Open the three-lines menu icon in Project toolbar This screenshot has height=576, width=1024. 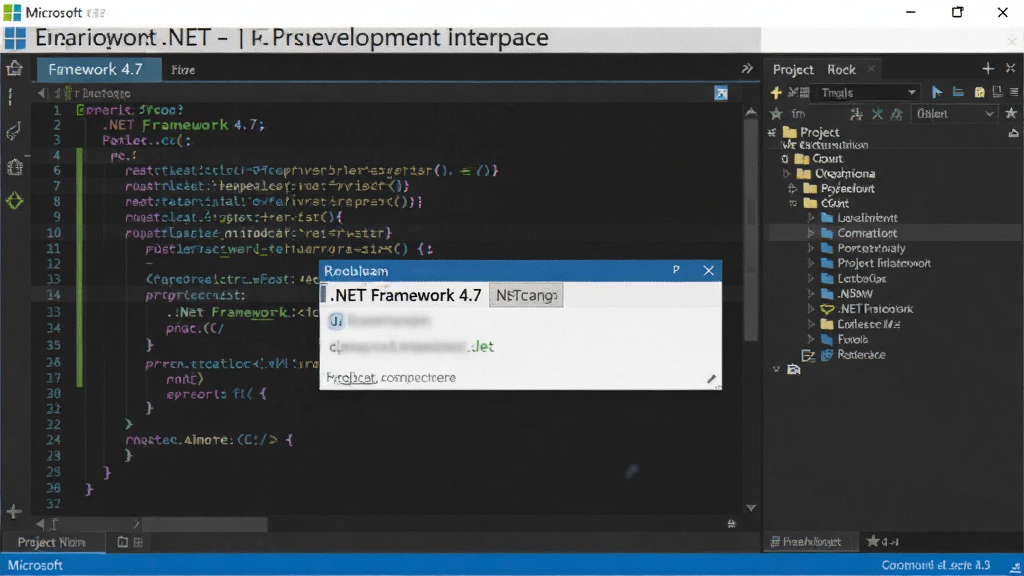point(1014,93)
